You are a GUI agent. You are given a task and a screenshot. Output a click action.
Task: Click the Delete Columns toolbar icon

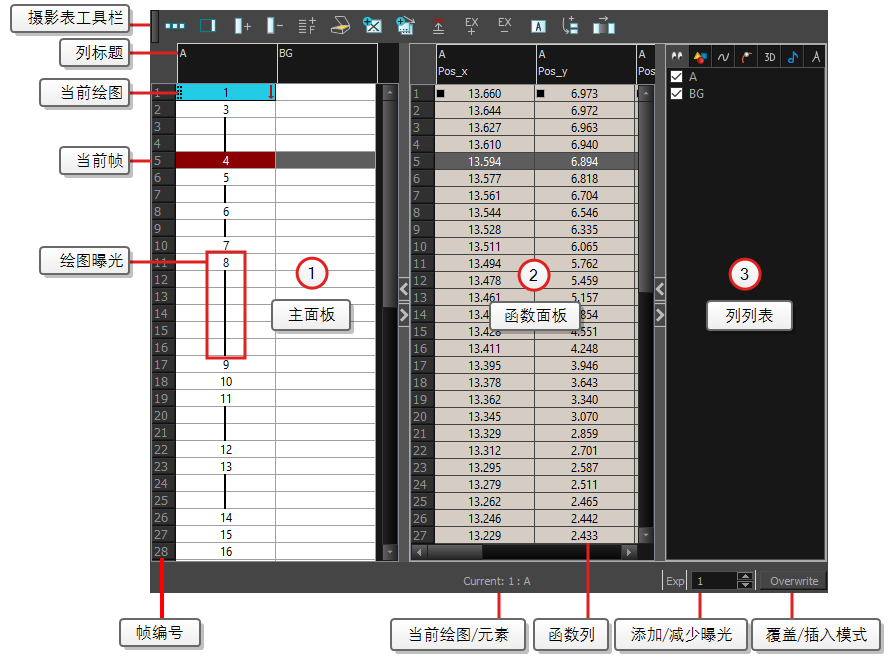click(x=273, y=26)
